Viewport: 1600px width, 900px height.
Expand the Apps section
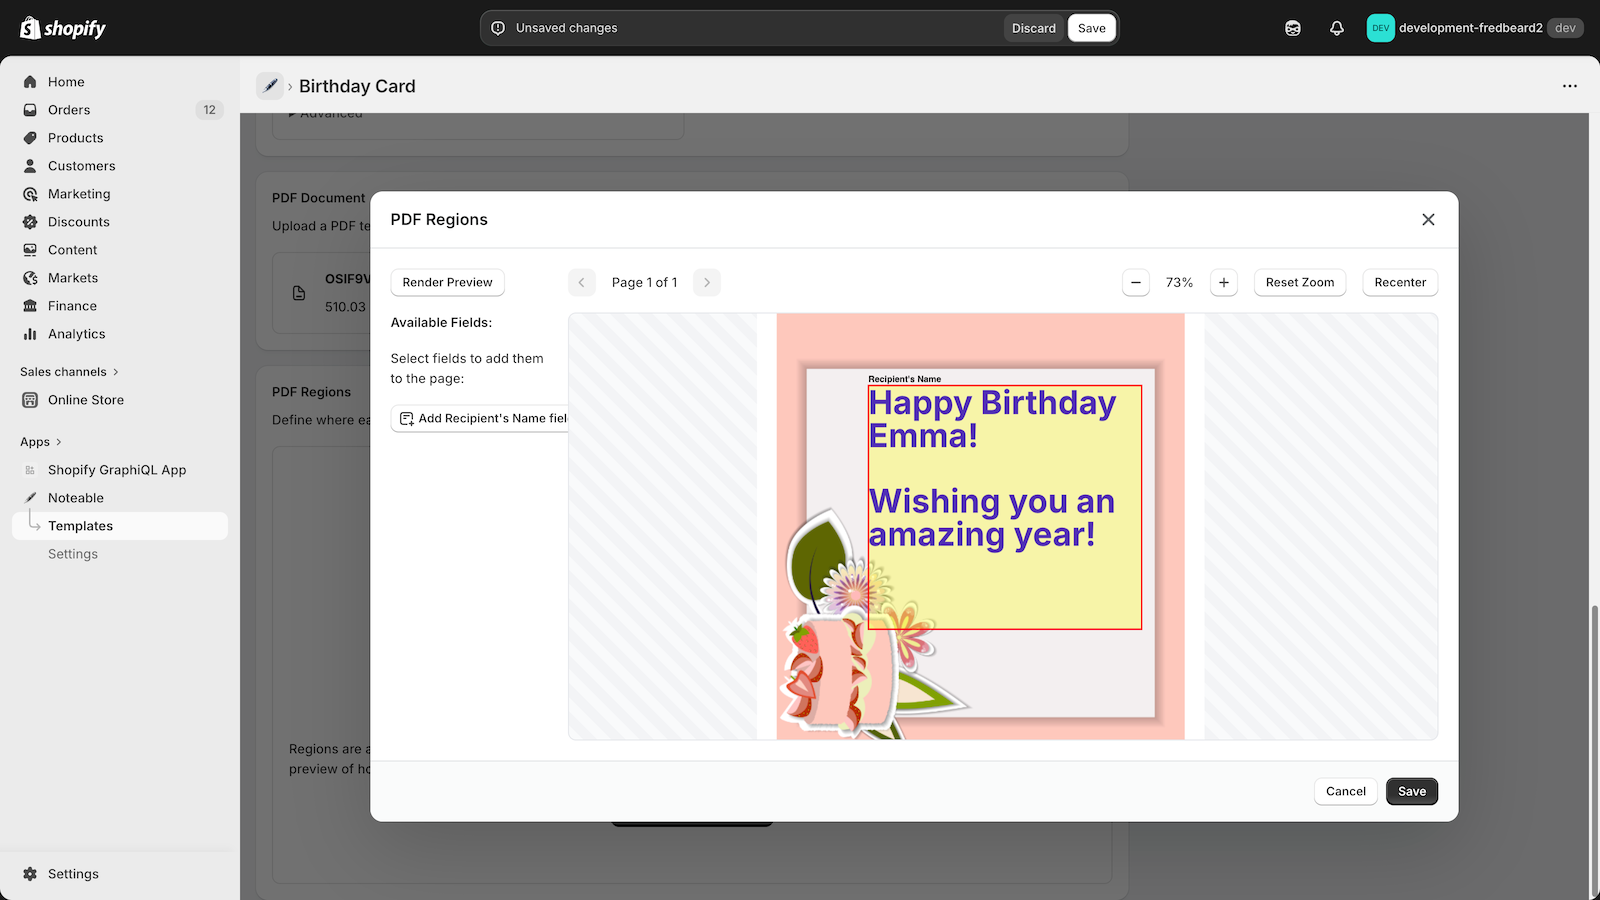(x=39, y=441)
